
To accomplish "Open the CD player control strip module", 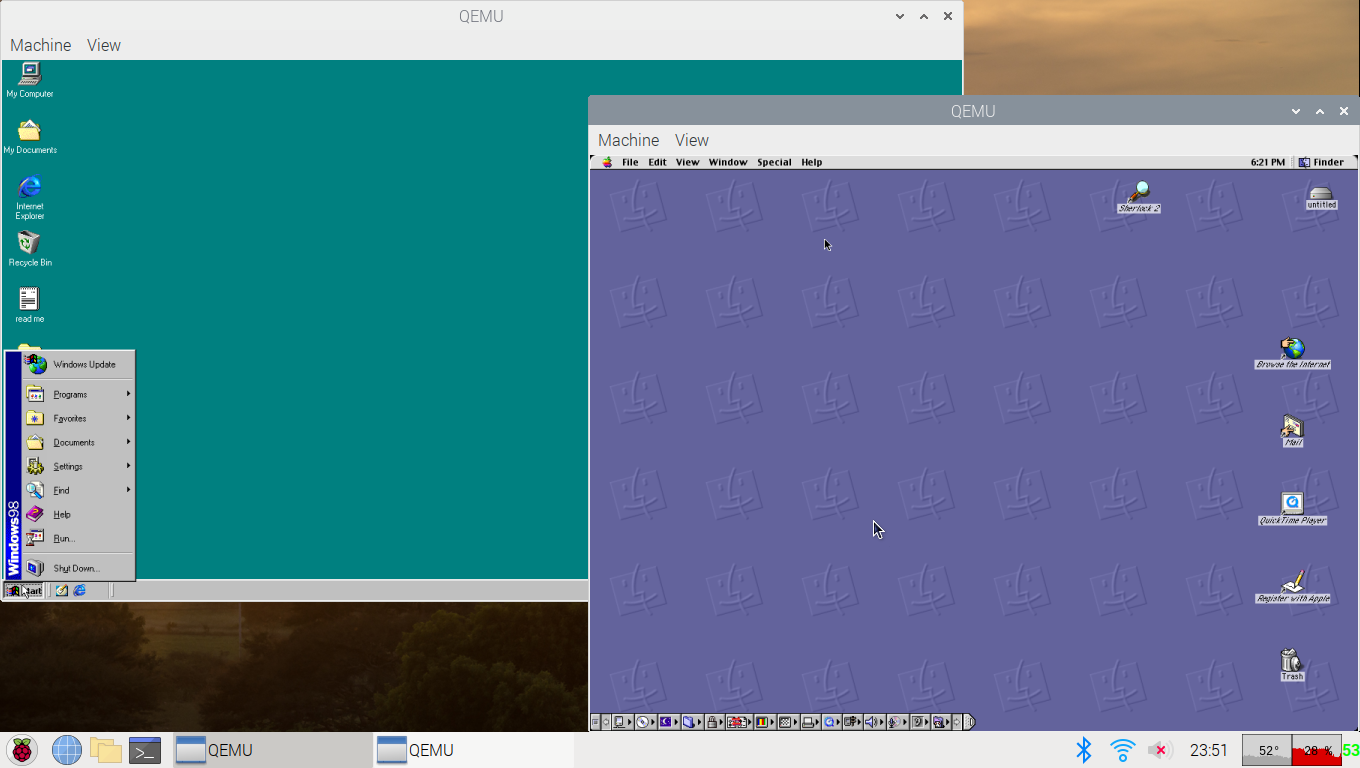I will click(x=645, y=722).
